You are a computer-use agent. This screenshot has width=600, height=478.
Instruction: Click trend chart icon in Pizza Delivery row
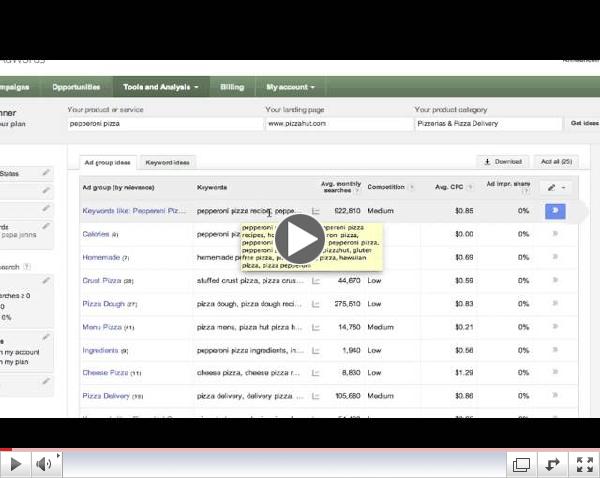point(315,396)
